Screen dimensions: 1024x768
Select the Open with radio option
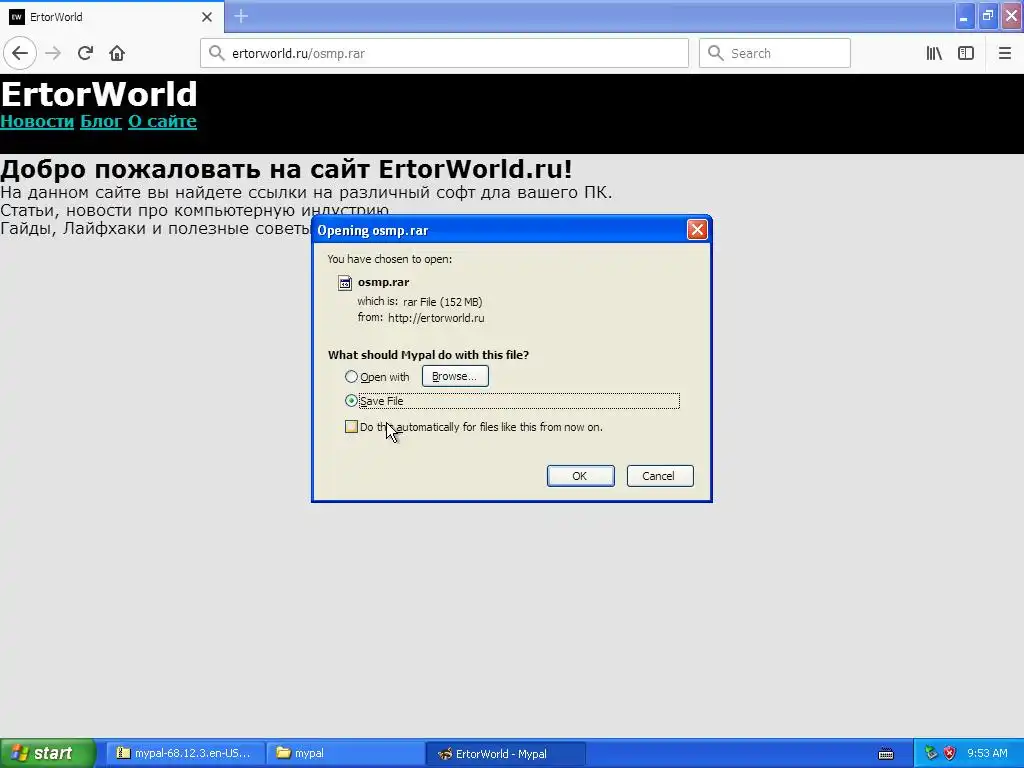pos(351,377)
